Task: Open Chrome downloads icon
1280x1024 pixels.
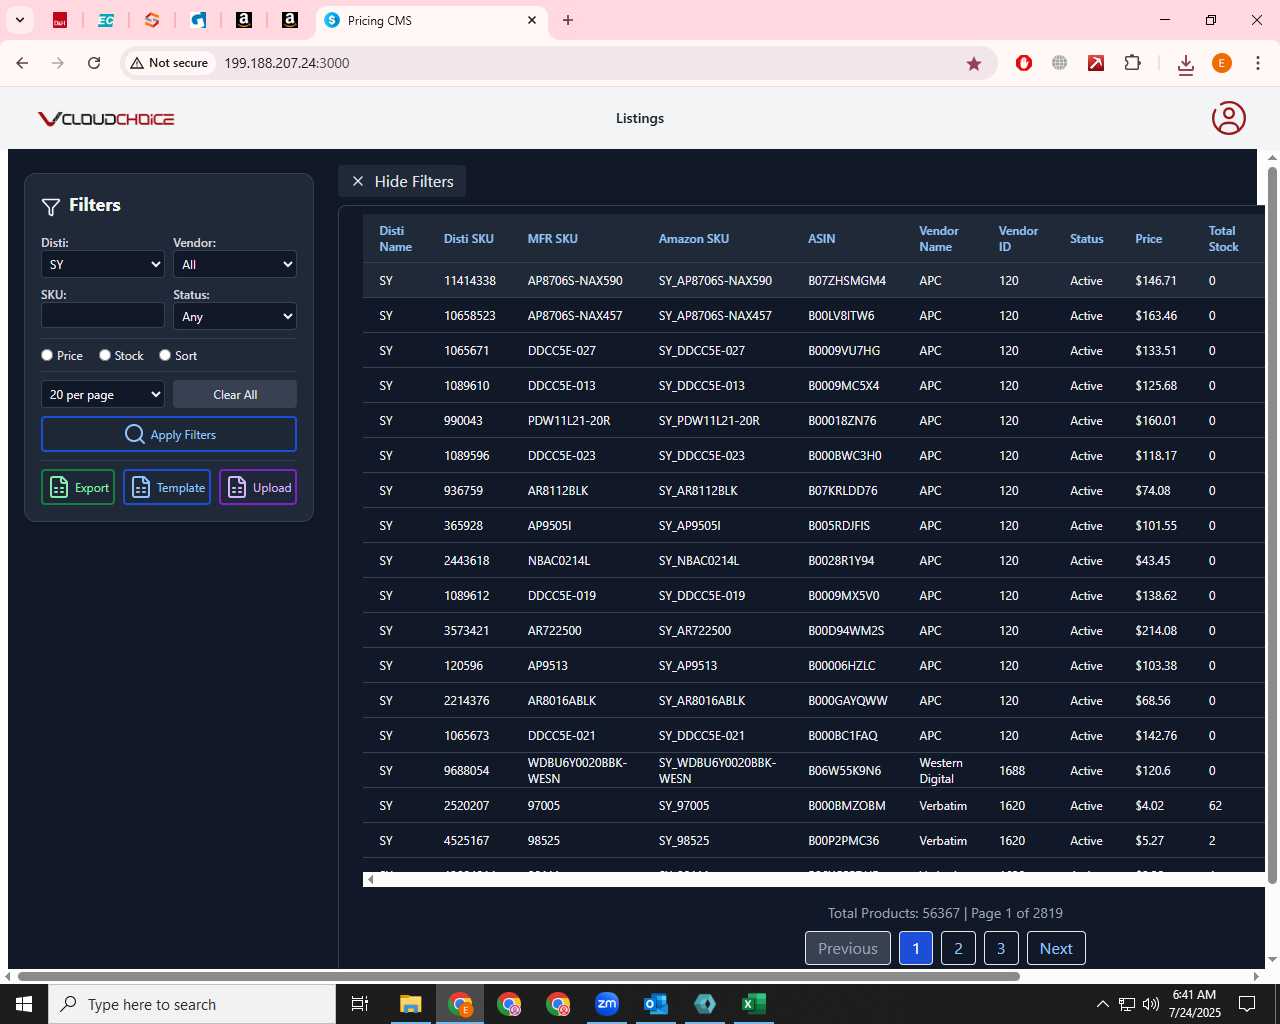Action: tap(1186, 63)
